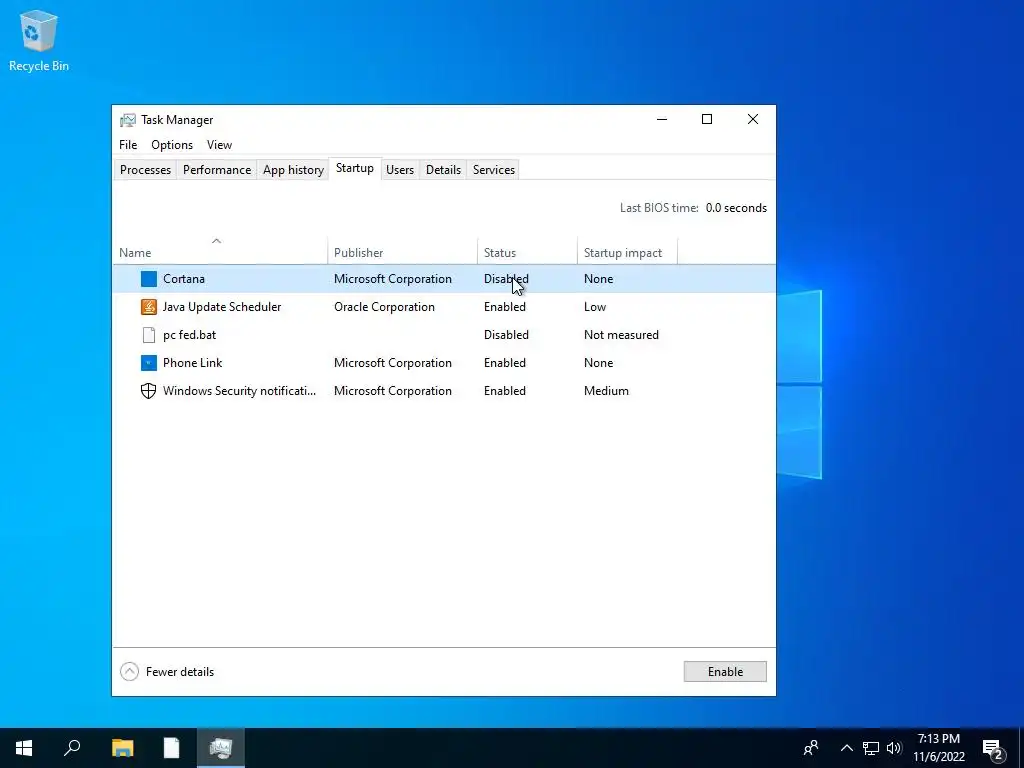Click the blank document taskbar icon
The width and height of the screenshot is (1024, 768).
(171, 748)
